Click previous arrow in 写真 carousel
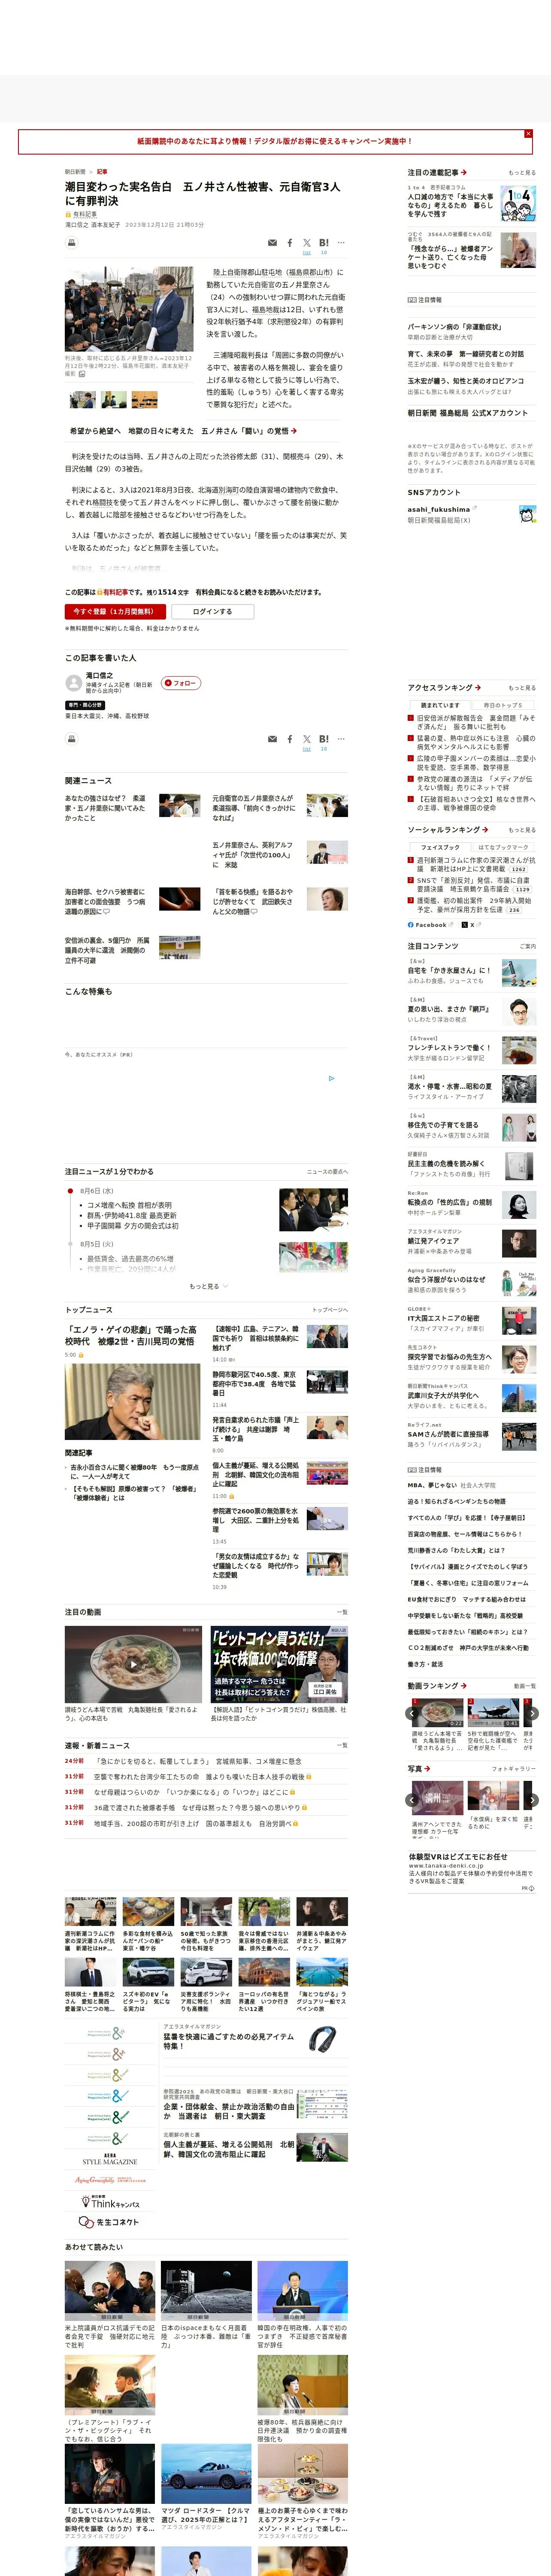 (412, 1800)
